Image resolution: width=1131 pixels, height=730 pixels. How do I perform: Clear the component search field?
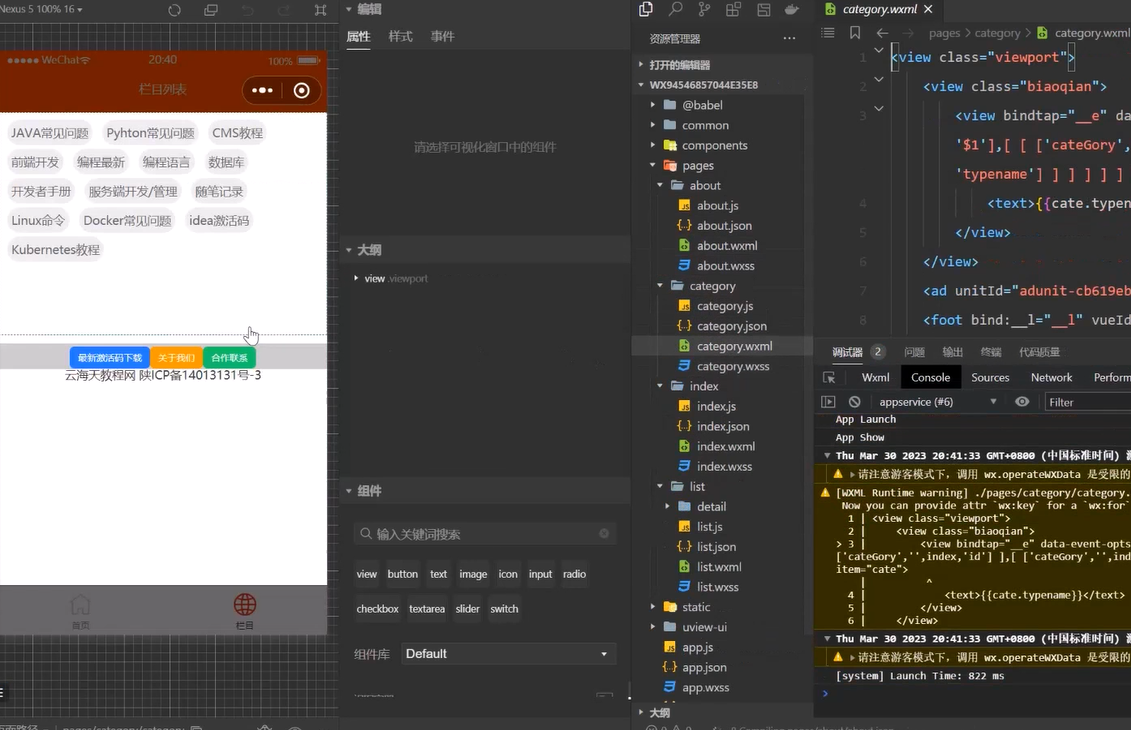[604, 534]
